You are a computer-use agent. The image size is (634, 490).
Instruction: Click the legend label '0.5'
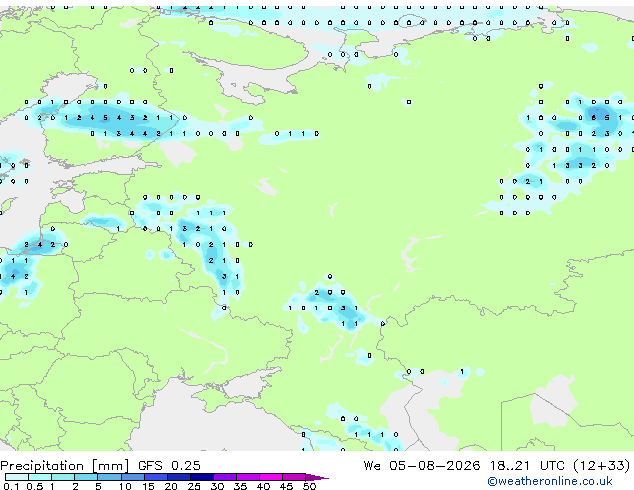coord(35,486)
